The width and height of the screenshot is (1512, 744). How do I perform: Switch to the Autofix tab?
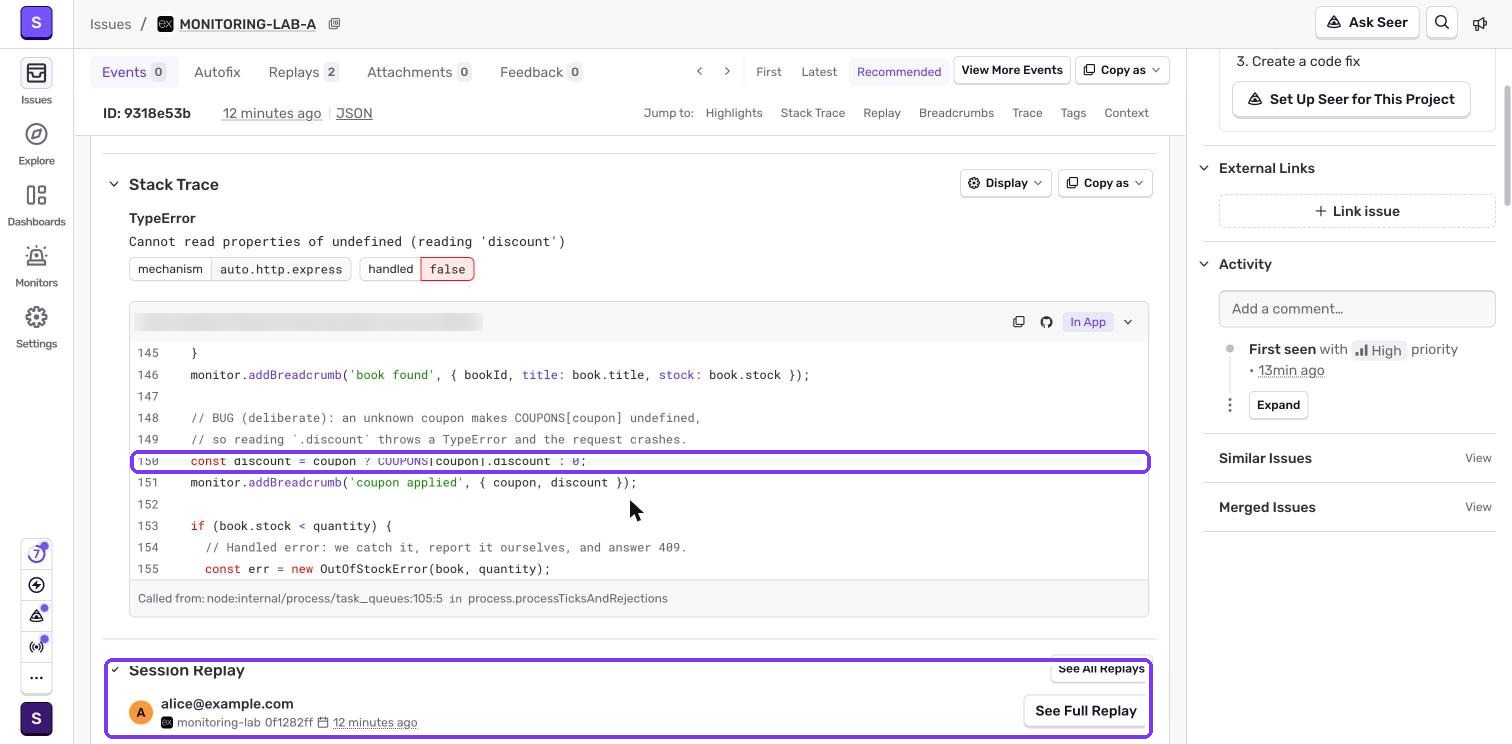[217, 72]
